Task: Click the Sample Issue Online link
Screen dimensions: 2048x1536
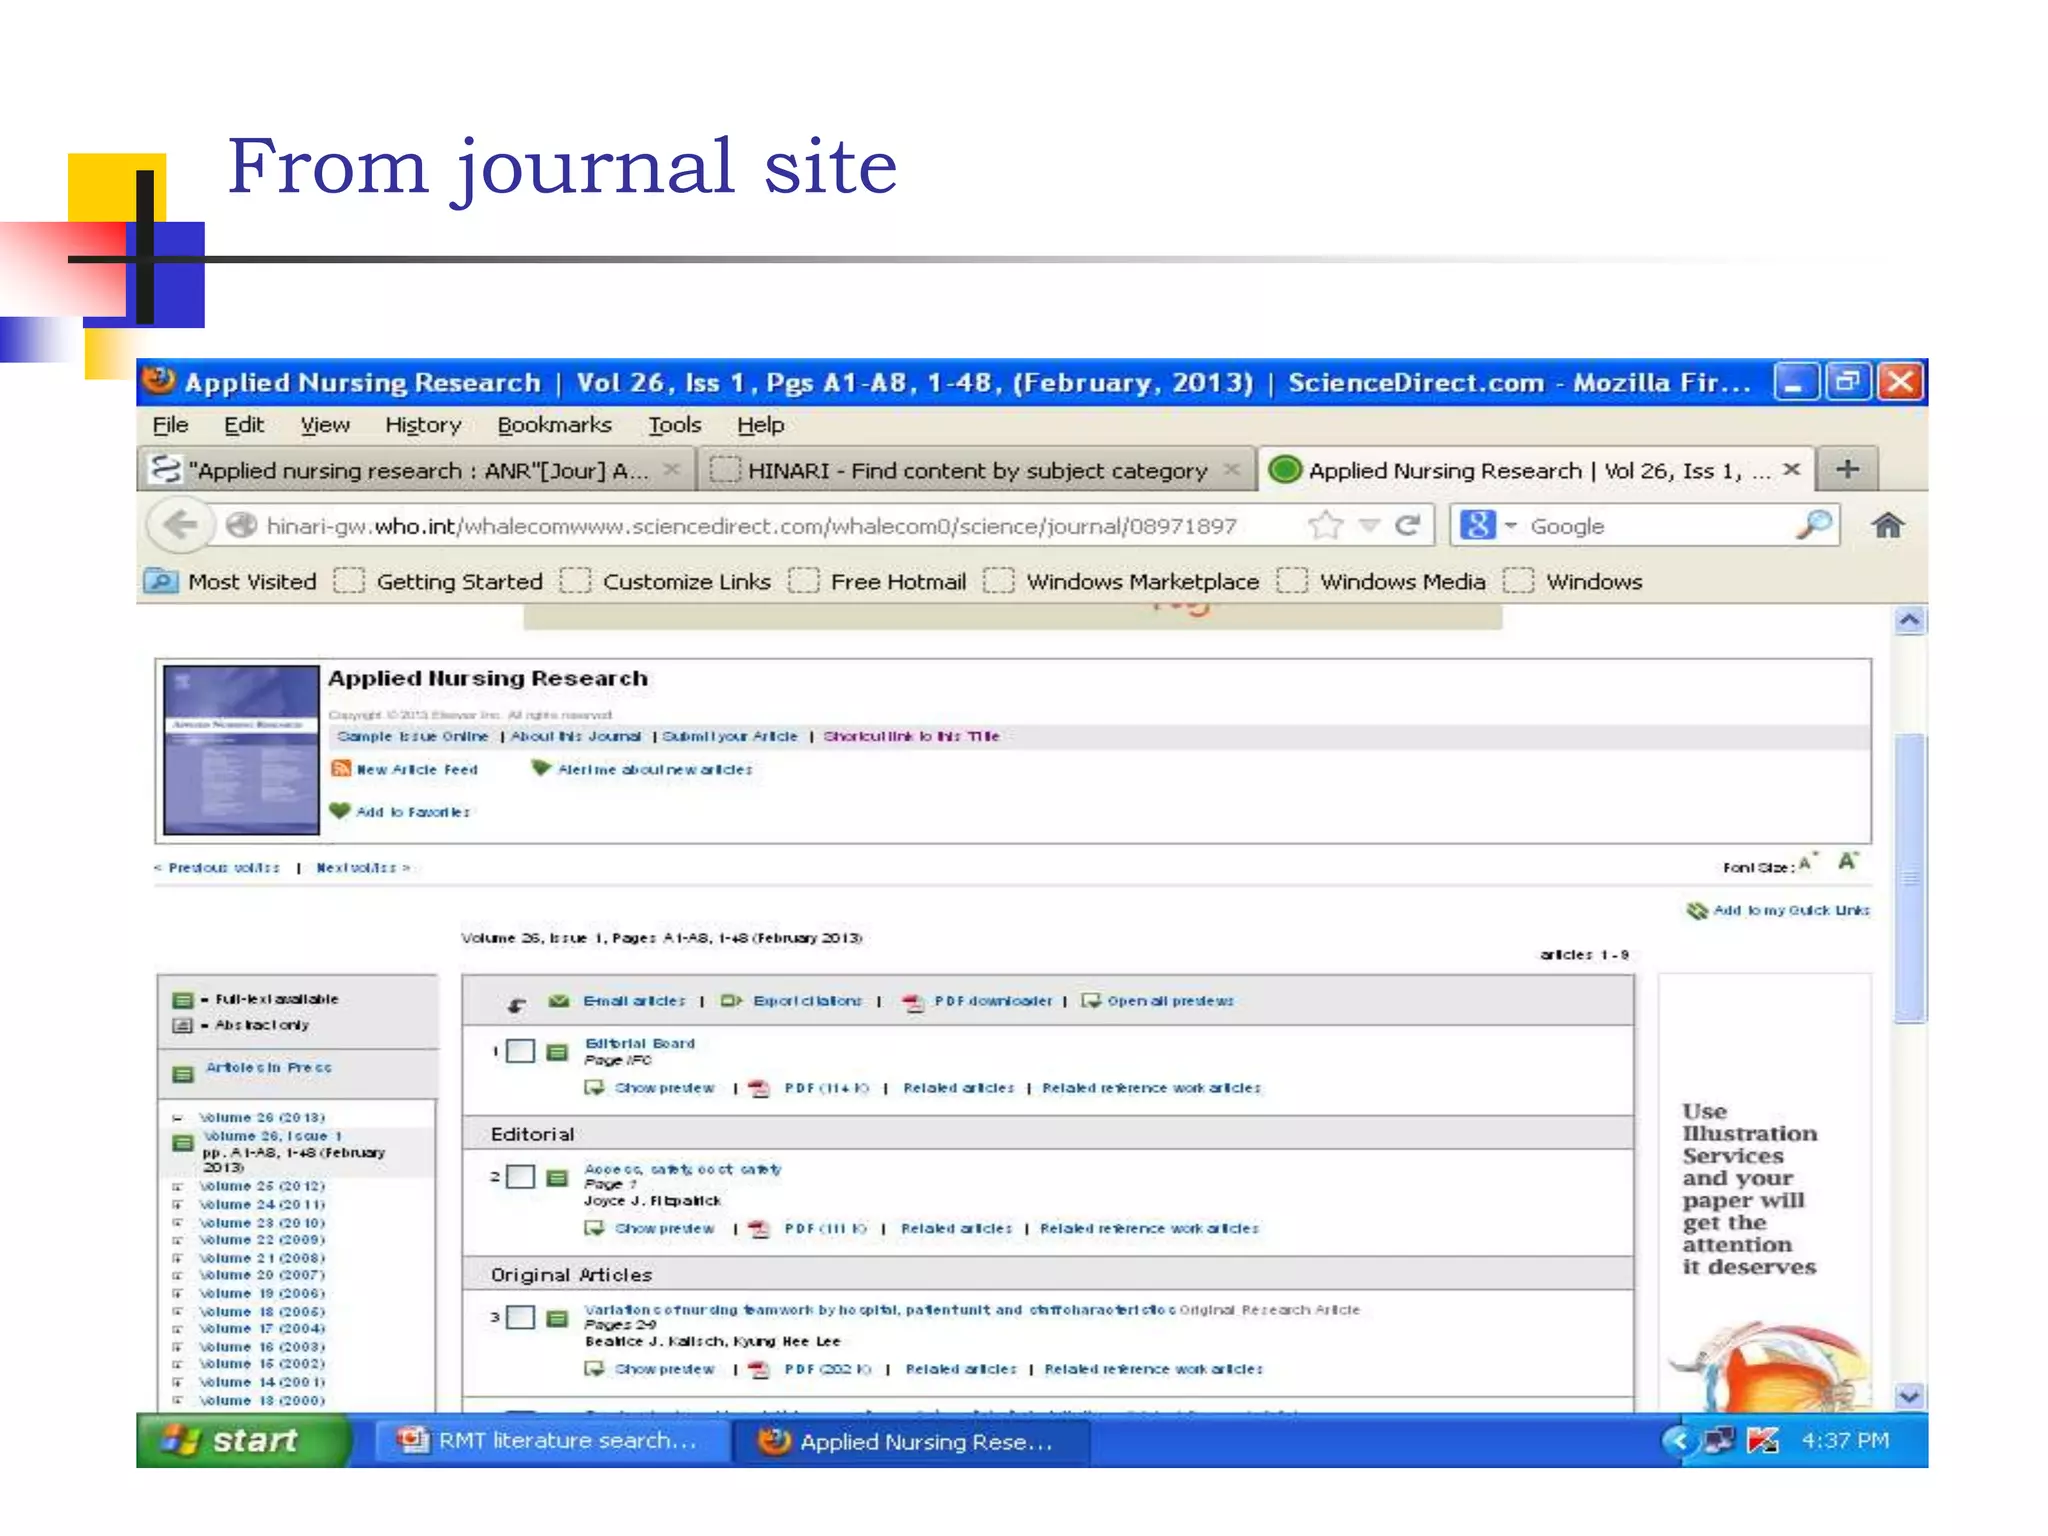Action: point(413,736)
